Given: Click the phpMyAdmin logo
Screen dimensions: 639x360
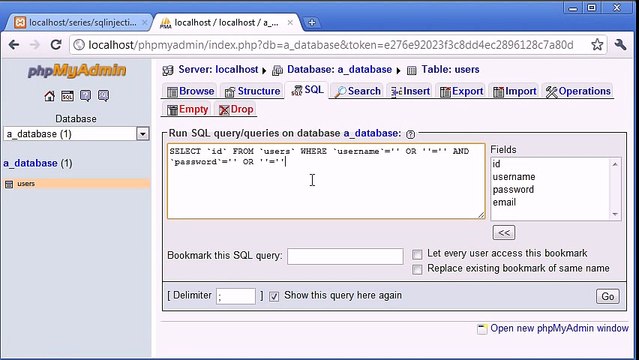Looking at the screenshot, I should click(77, 71).
